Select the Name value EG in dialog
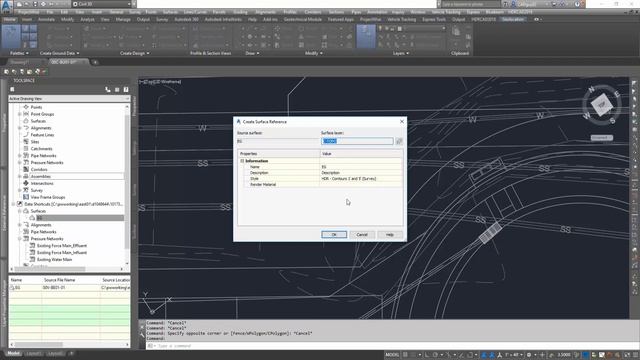The height and width of the screenshot is (360, 640). pos(361,167)
